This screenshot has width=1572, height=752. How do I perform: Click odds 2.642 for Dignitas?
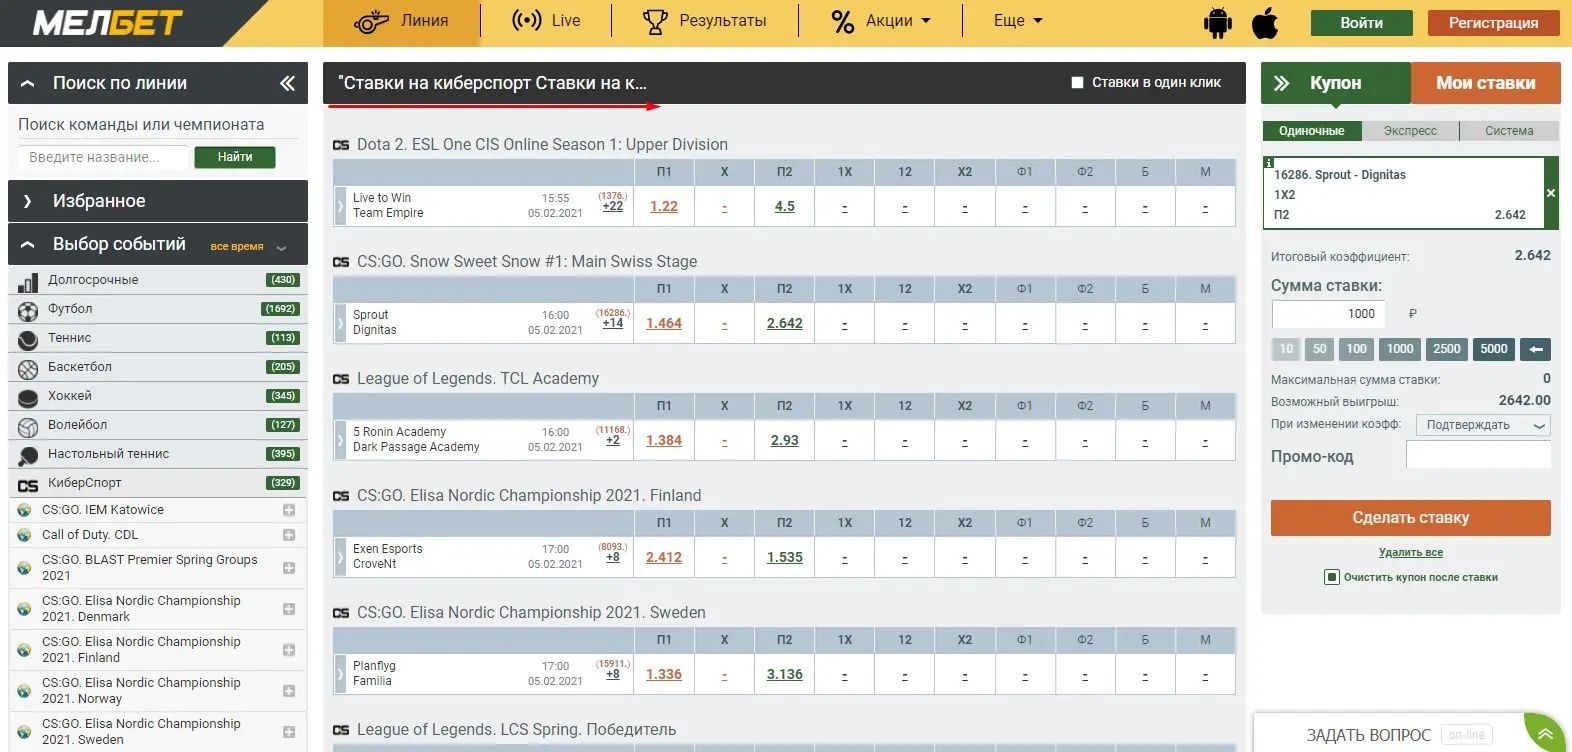(785, 323)
